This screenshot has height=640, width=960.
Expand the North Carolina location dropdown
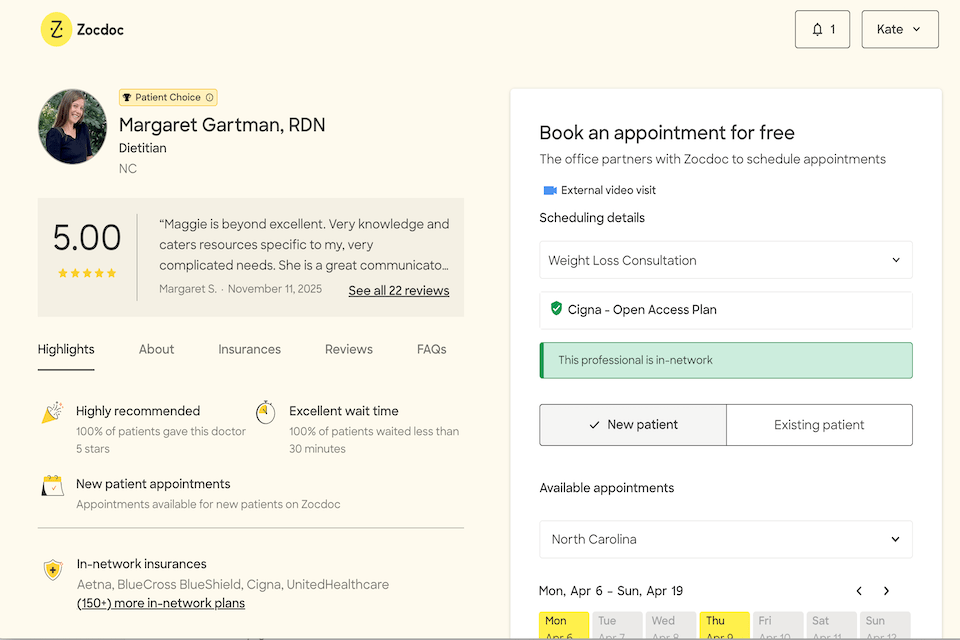pyautogui.click(x=725, y=539)
